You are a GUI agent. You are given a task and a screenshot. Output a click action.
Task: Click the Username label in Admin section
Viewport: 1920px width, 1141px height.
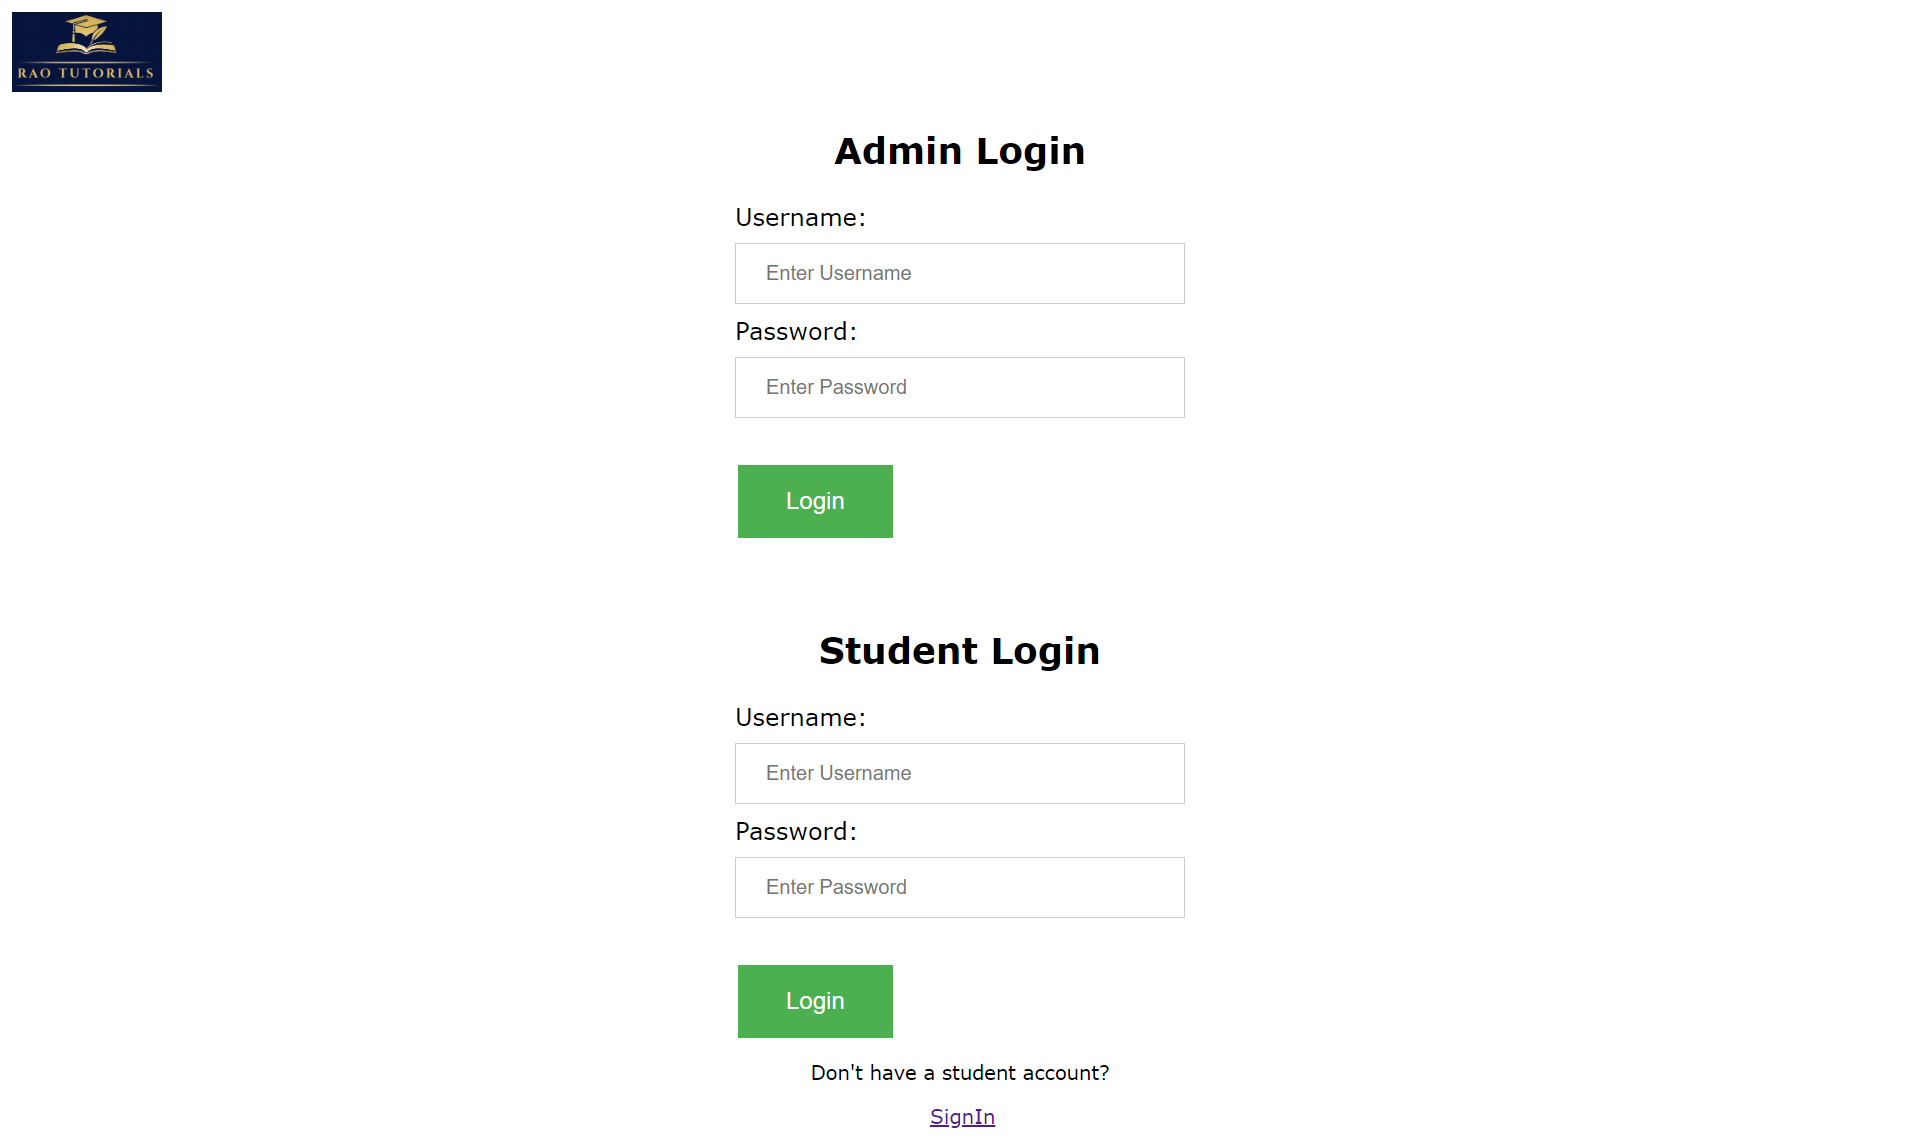(x=799, y=217)
